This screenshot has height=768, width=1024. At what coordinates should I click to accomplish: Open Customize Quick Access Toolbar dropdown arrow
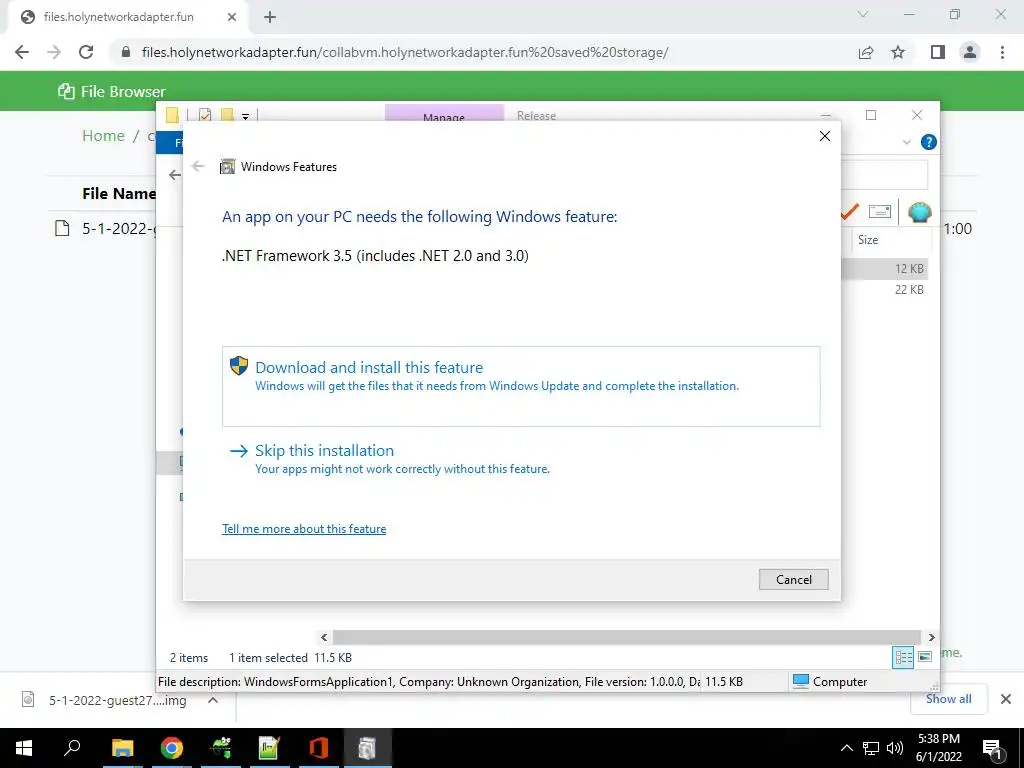click(246, 117)
